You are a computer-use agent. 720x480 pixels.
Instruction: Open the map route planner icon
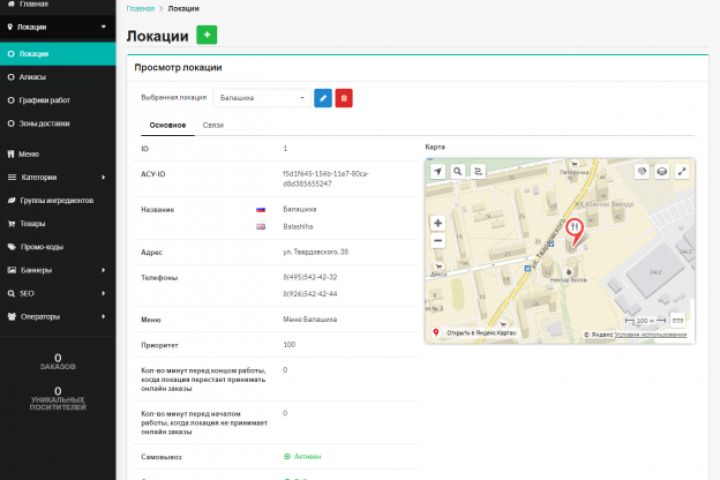[x=478, y=172]
